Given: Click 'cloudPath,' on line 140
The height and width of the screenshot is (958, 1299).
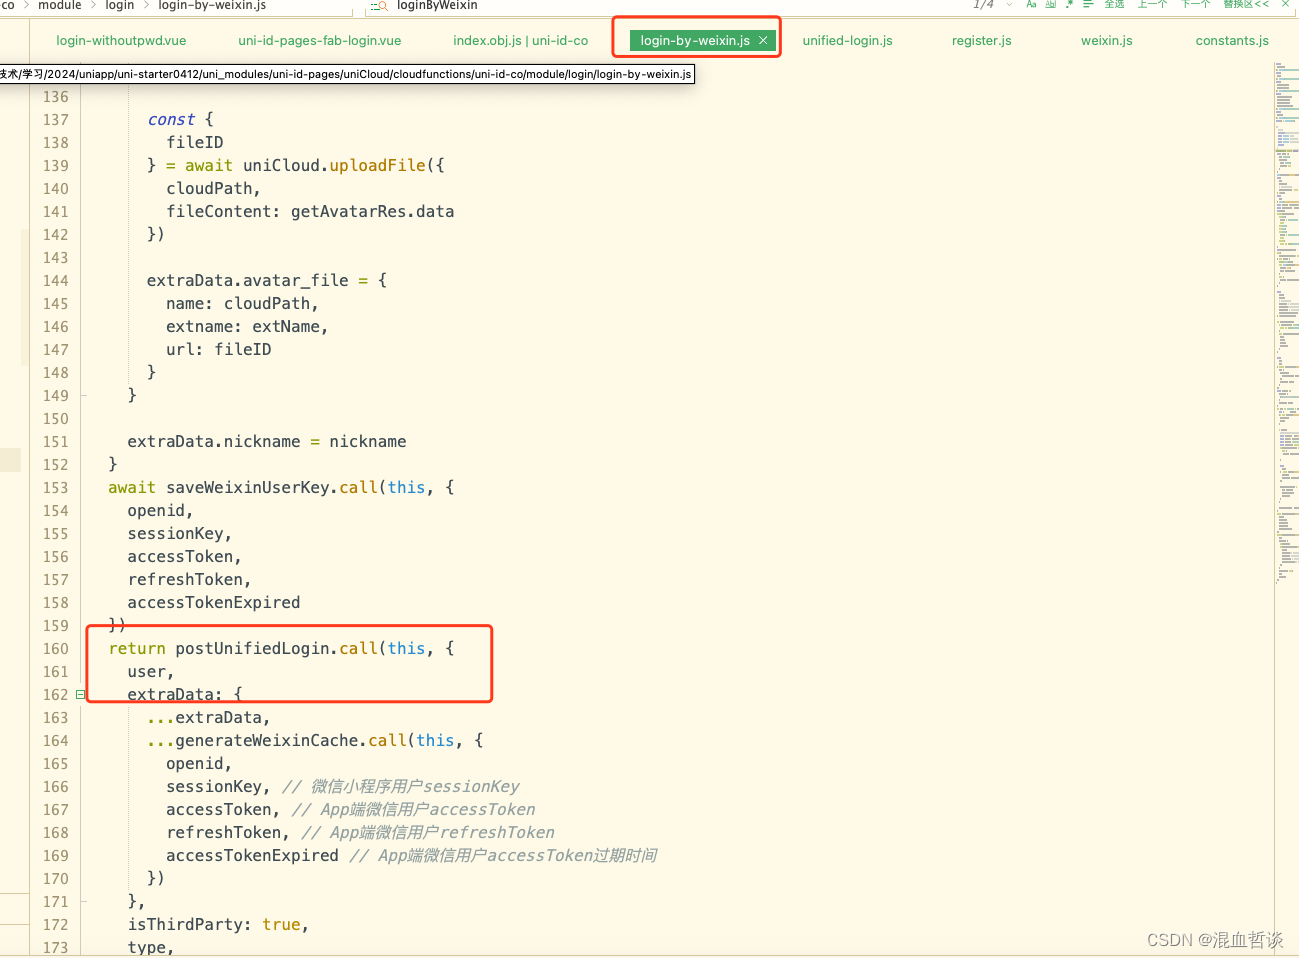Looking at the screenshot, I should [x=214, y=189].
